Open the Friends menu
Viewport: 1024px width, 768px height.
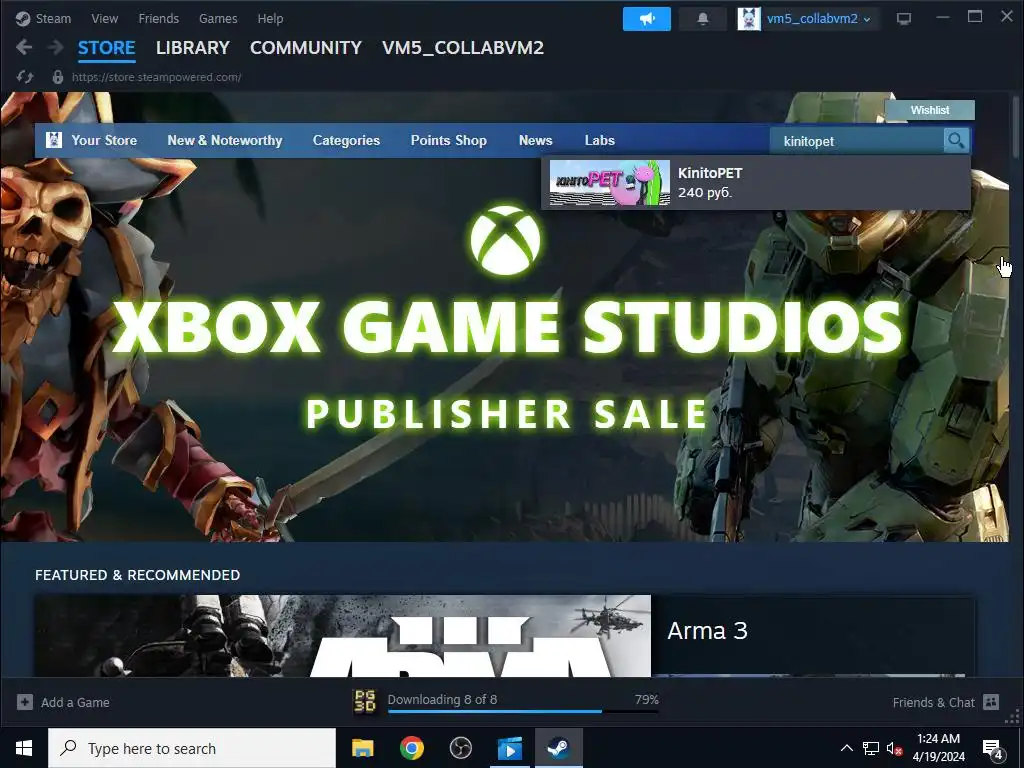coord(158,18)
